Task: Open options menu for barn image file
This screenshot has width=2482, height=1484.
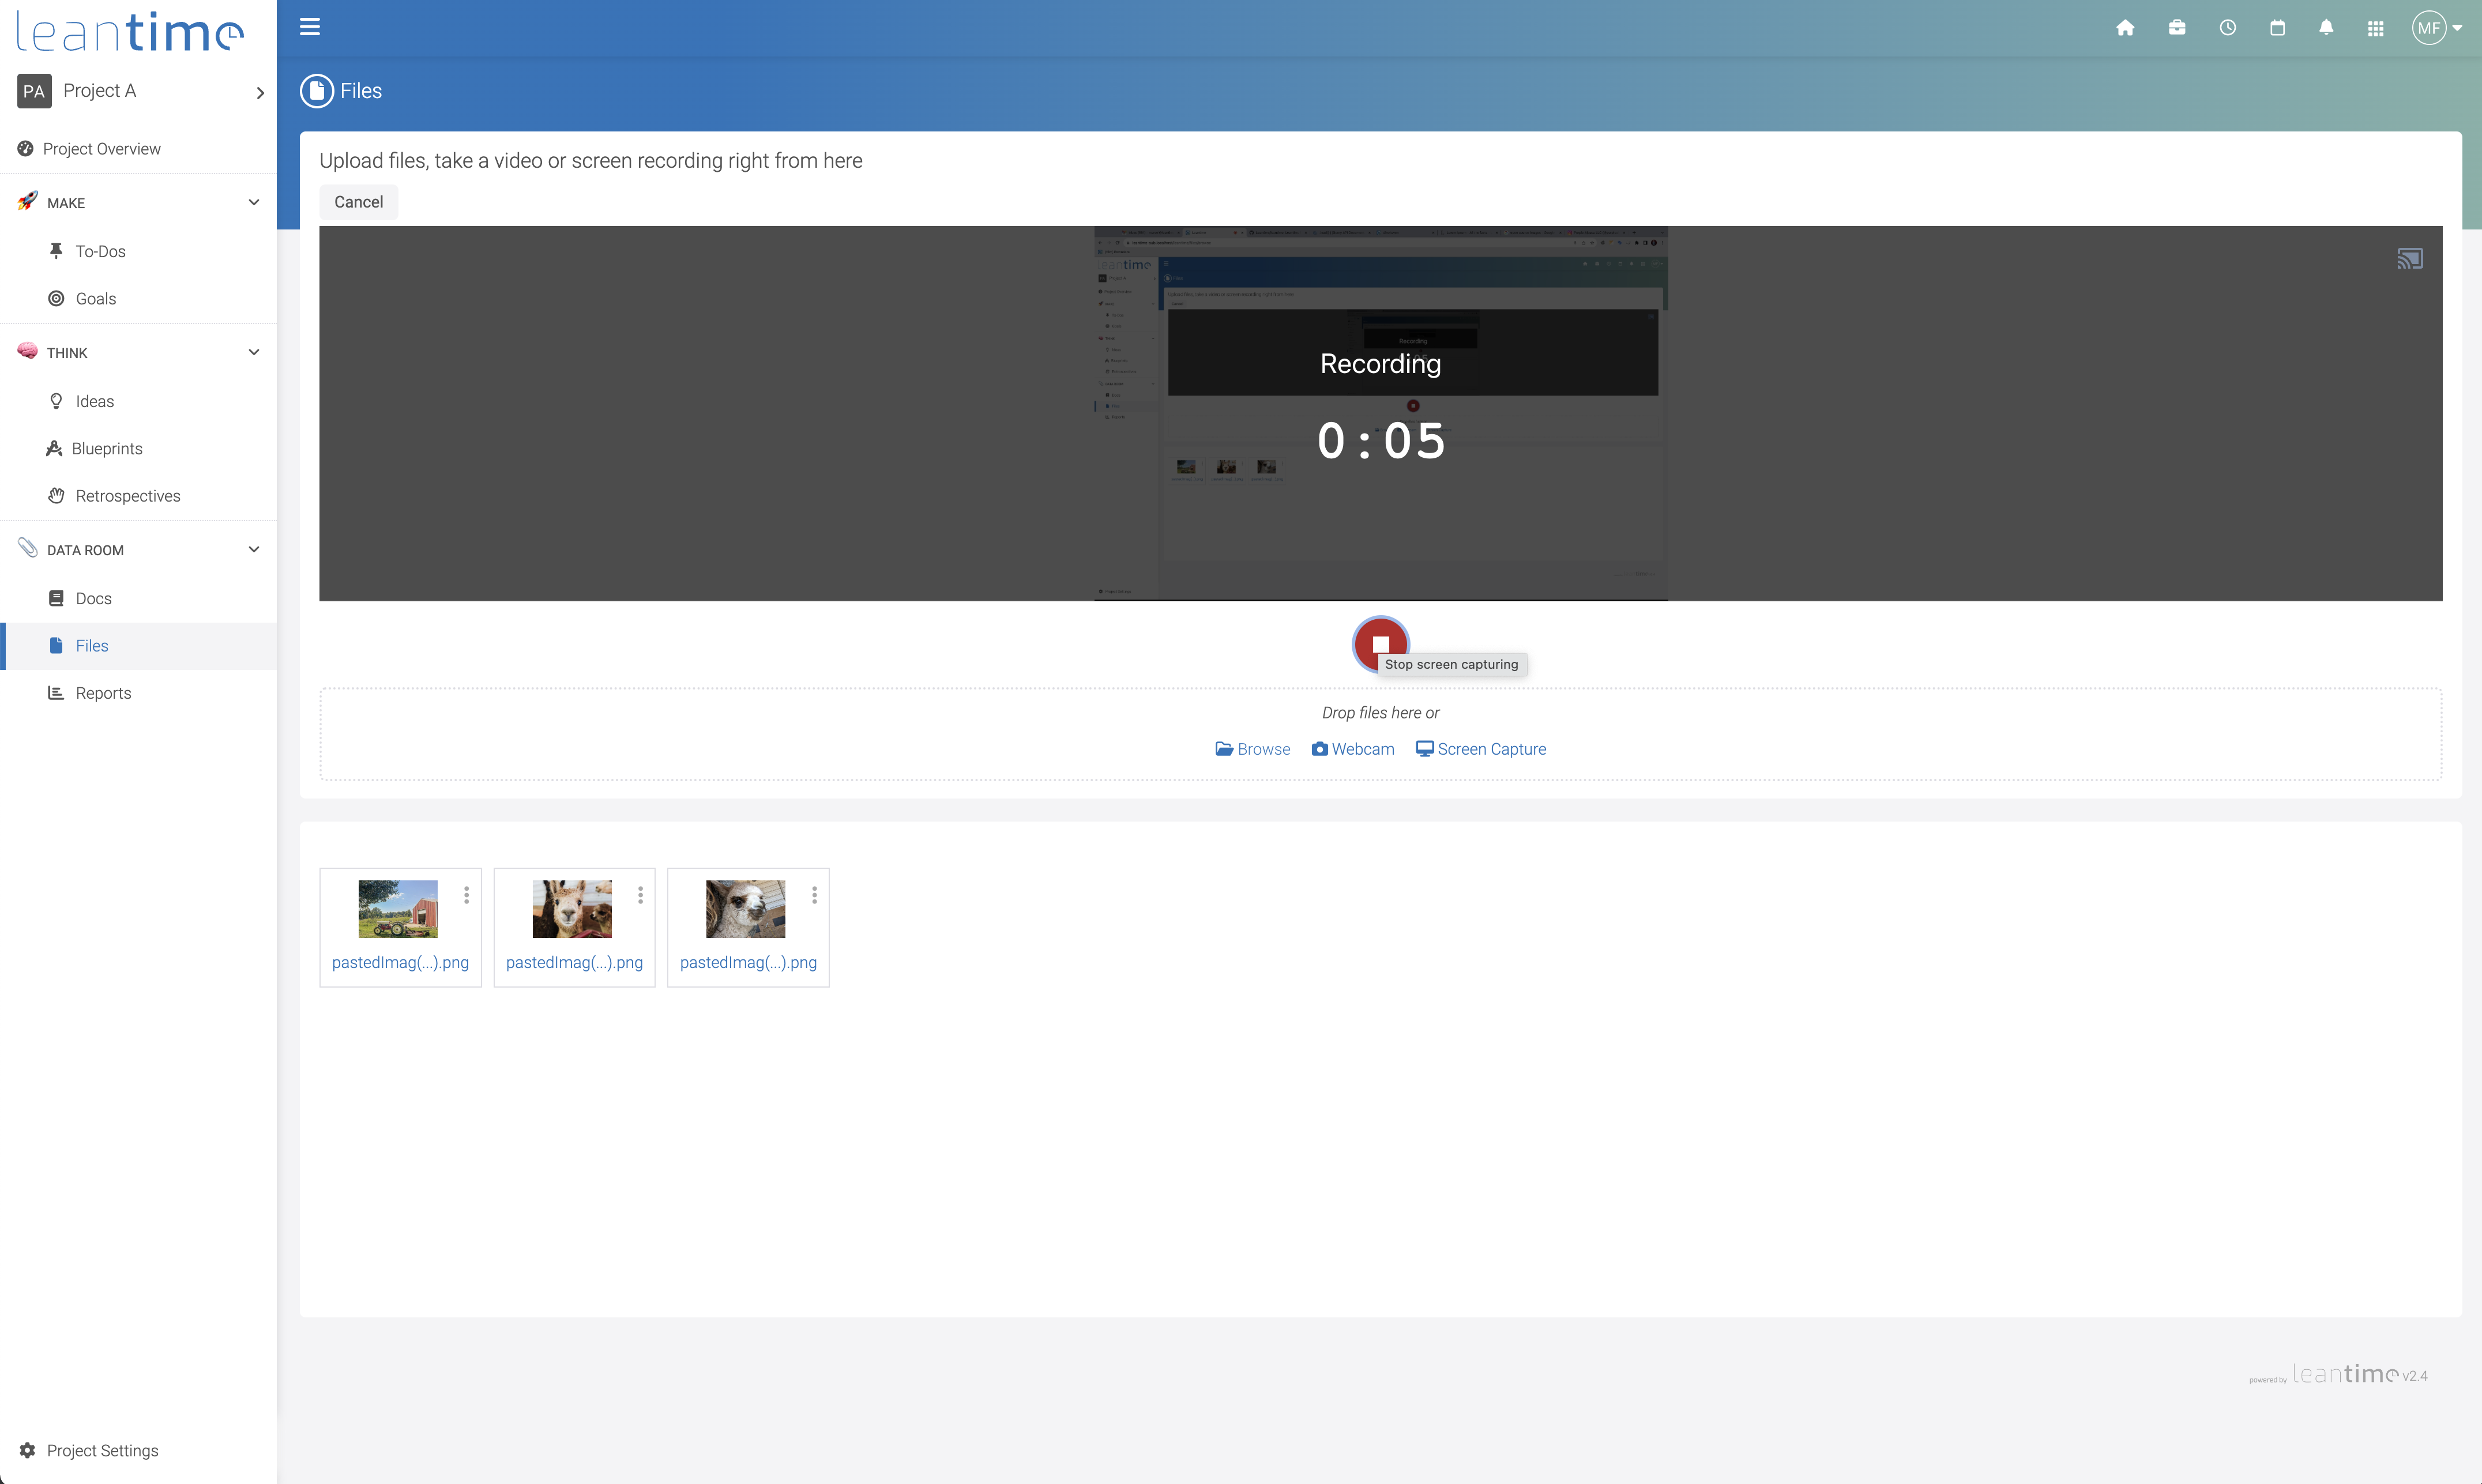Action: pos(466,895)
